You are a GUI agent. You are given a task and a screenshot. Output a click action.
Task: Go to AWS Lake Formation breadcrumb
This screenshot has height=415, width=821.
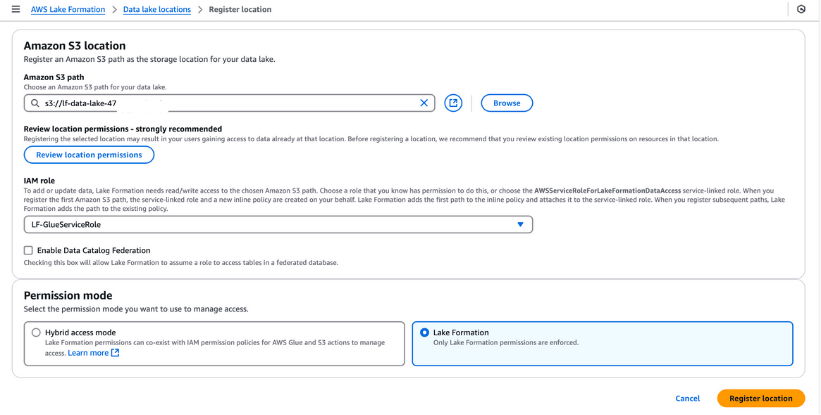(68, 9)
